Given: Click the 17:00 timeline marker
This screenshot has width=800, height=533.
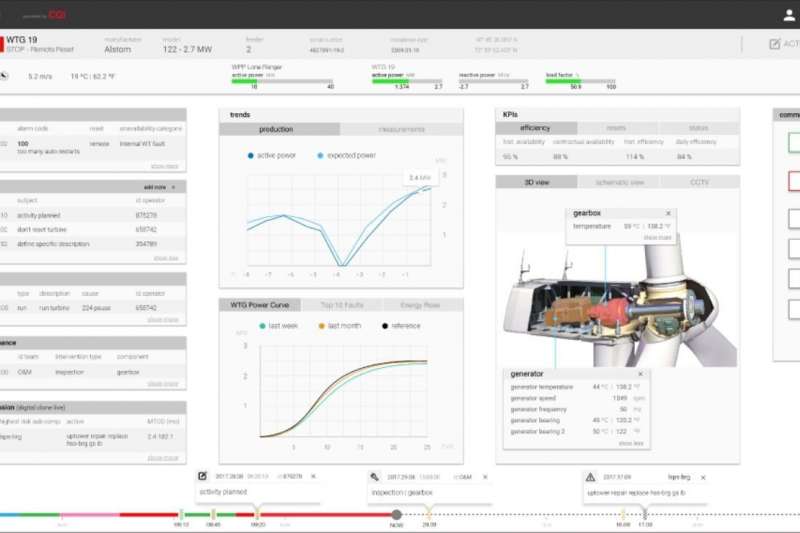Looking at the screenshot, I should coord(645,515).
